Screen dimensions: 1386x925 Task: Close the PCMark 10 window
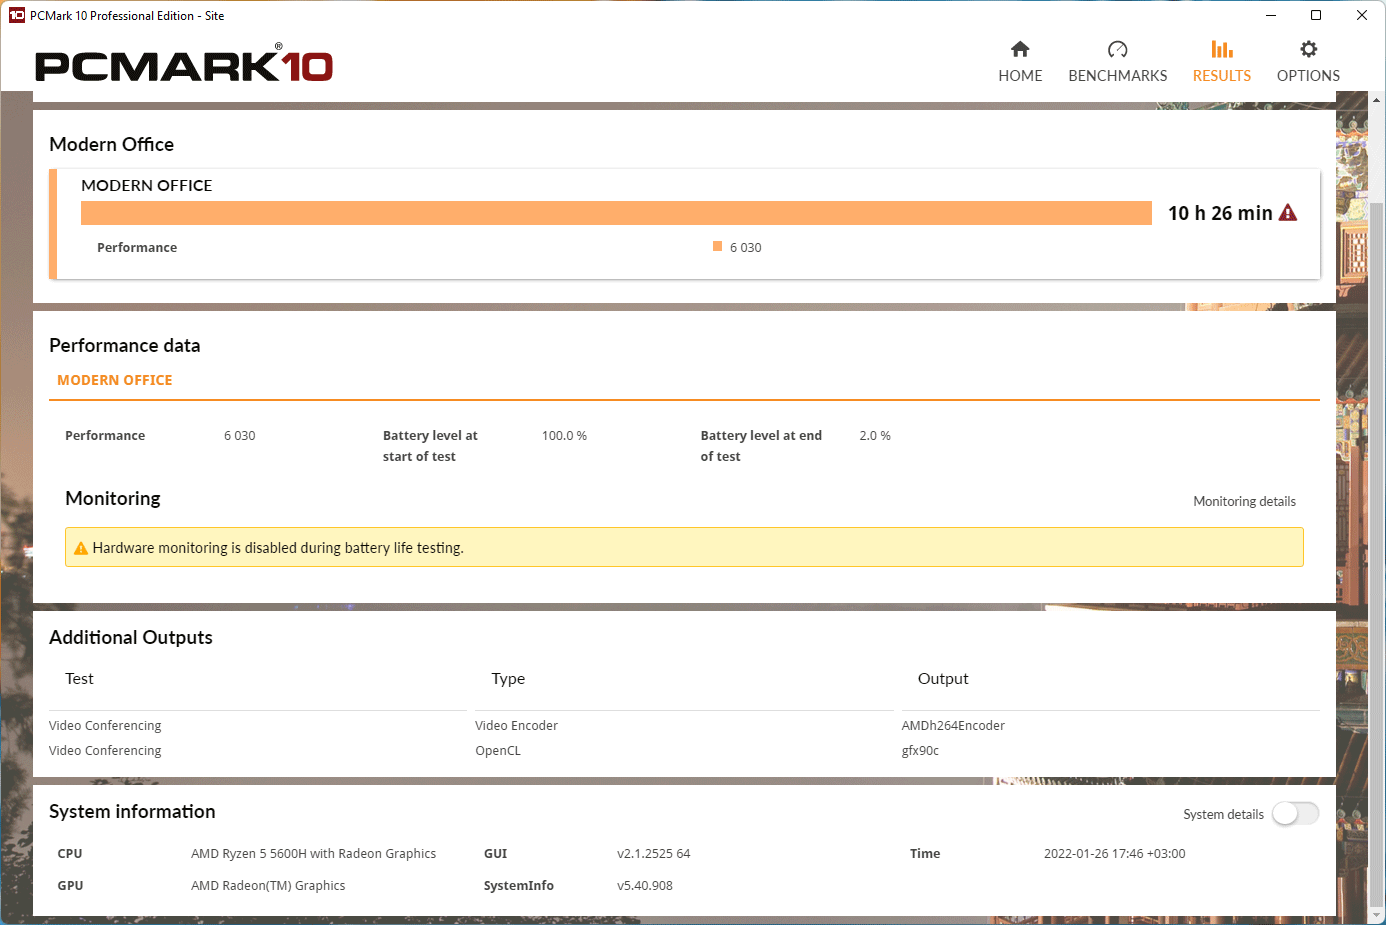1362,15
